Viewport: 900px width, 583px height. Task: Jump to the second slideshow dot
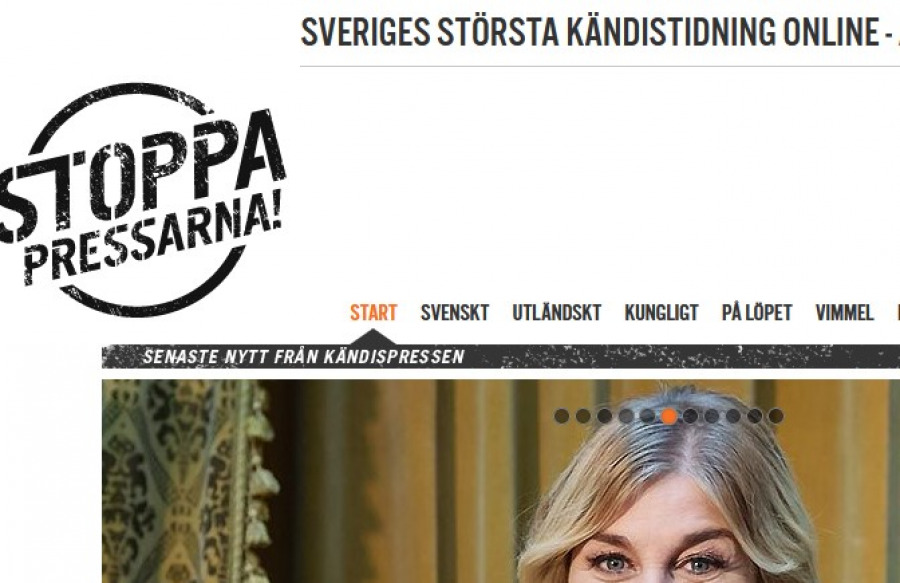point(583,416)
